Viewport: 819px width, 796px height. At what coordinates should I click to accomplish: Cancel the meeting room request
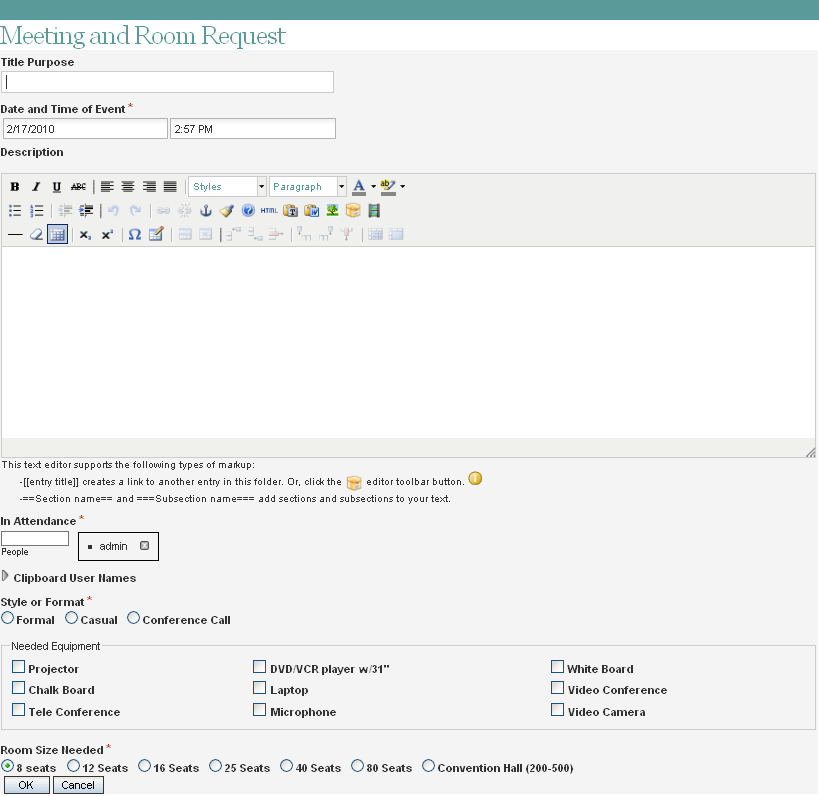78,785
